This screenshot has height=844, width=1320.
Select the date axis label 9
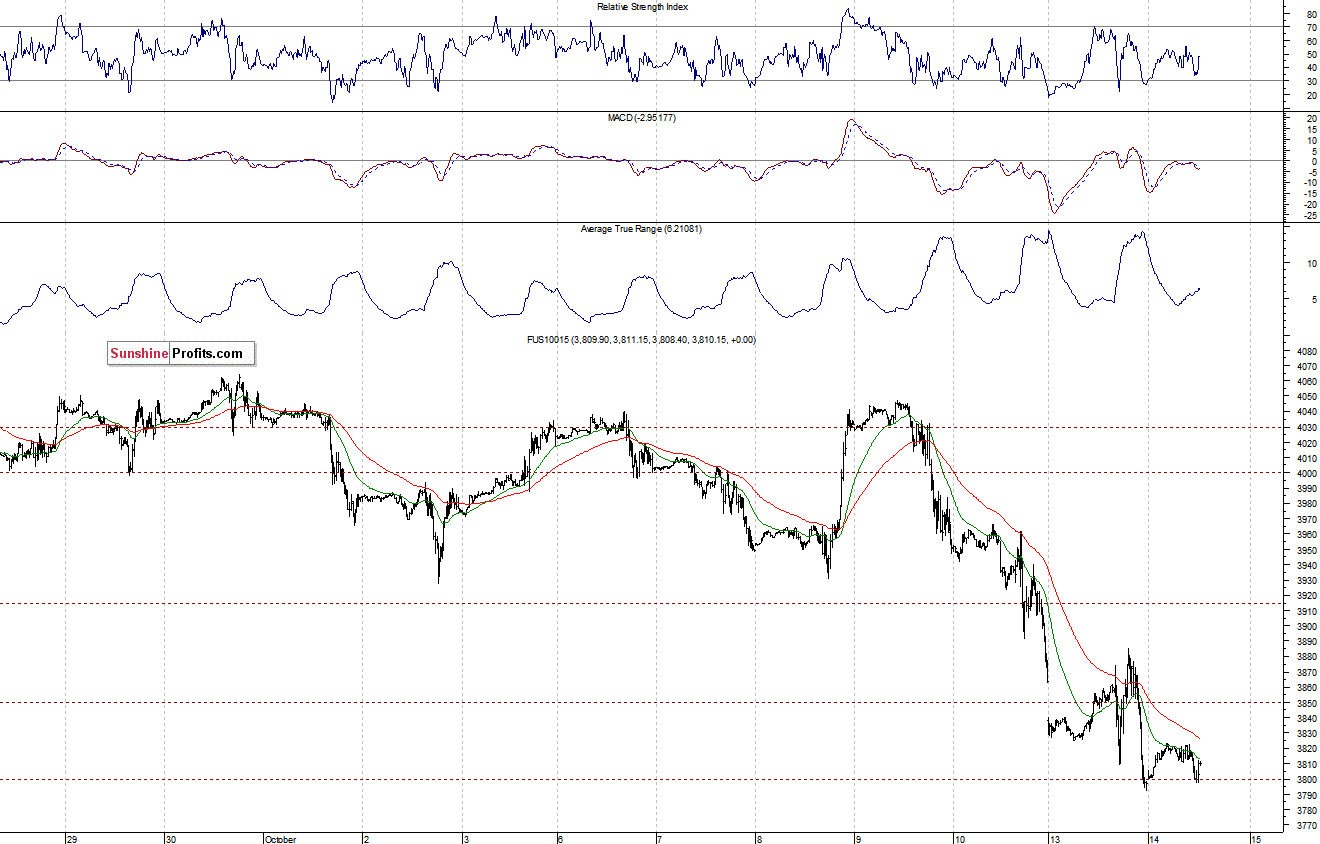858,838
